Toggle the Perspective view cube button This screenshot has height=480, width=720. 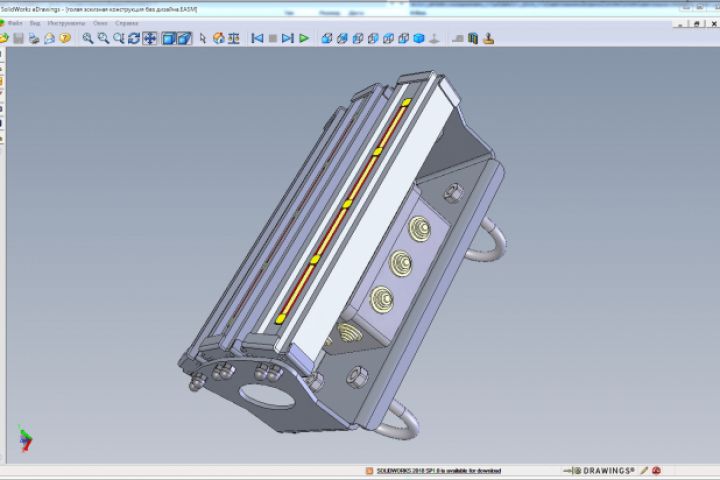[184, 39]
